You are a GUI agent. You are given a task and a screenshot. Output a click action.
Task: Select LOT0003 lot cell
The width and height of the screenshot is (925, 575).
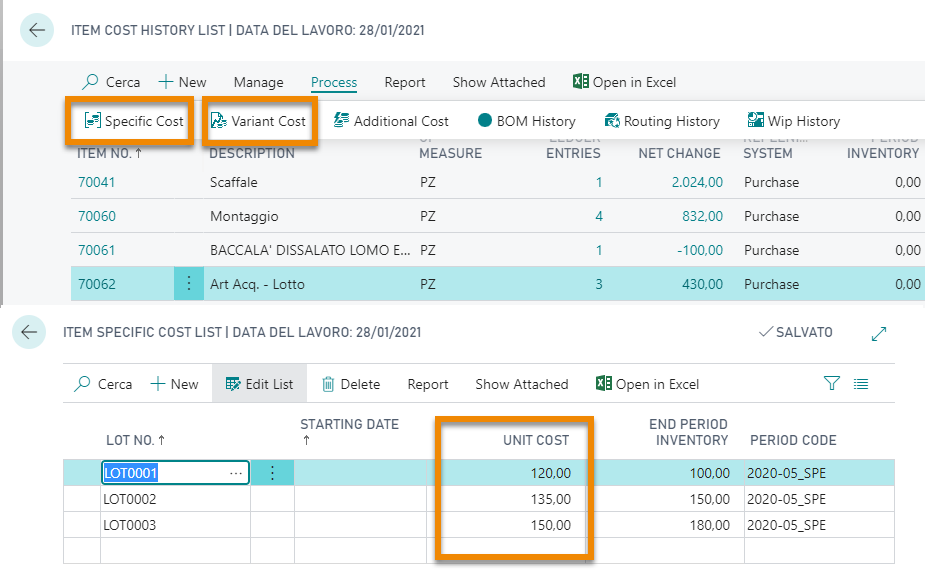pyautogui.click(x=175, y=525)
